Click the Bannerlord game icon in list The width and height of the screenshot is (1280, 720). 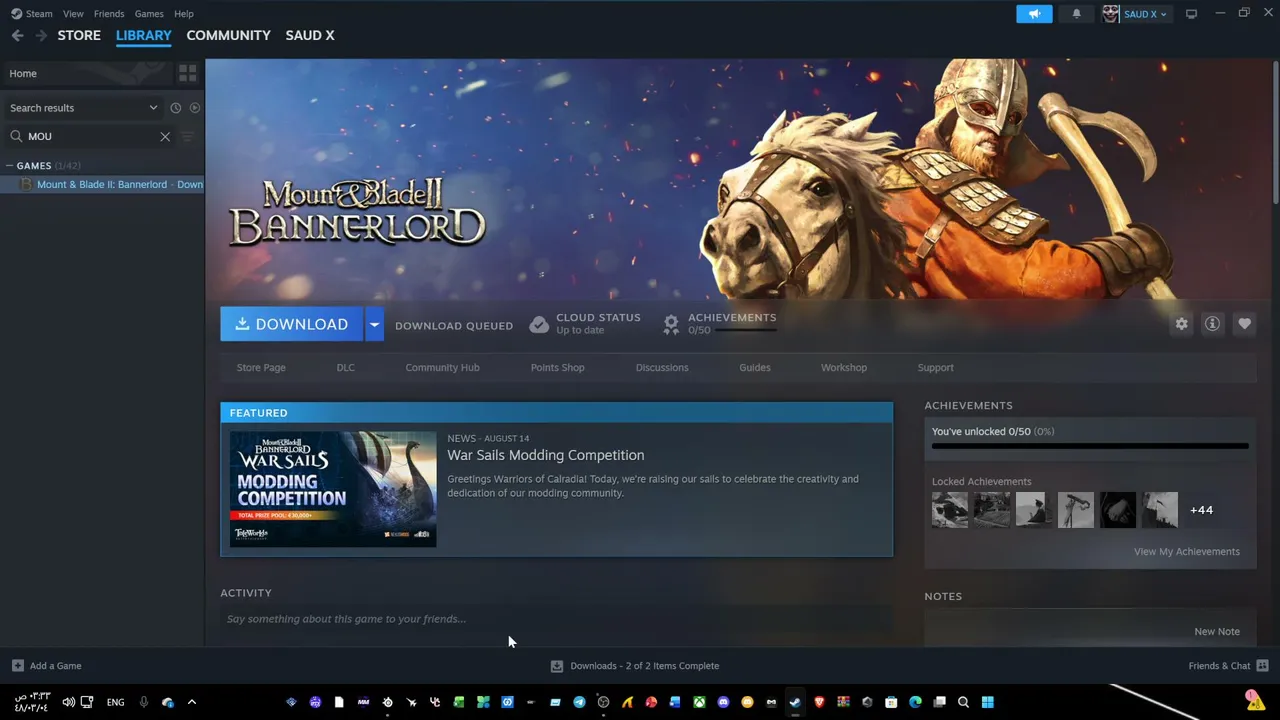point(26,184)
